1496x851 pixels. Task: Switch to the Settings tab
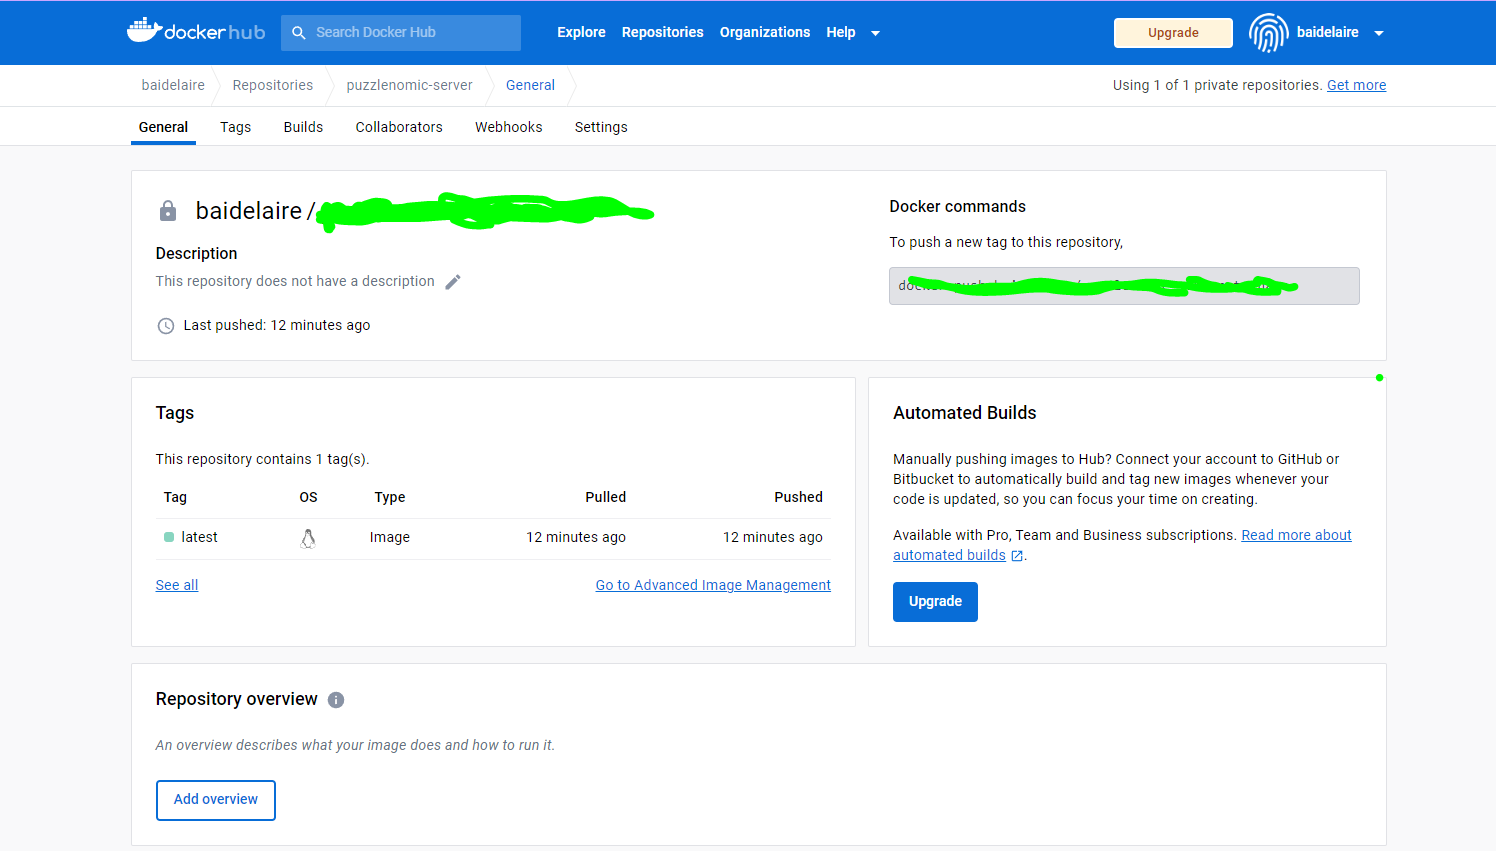pos(601,127)
